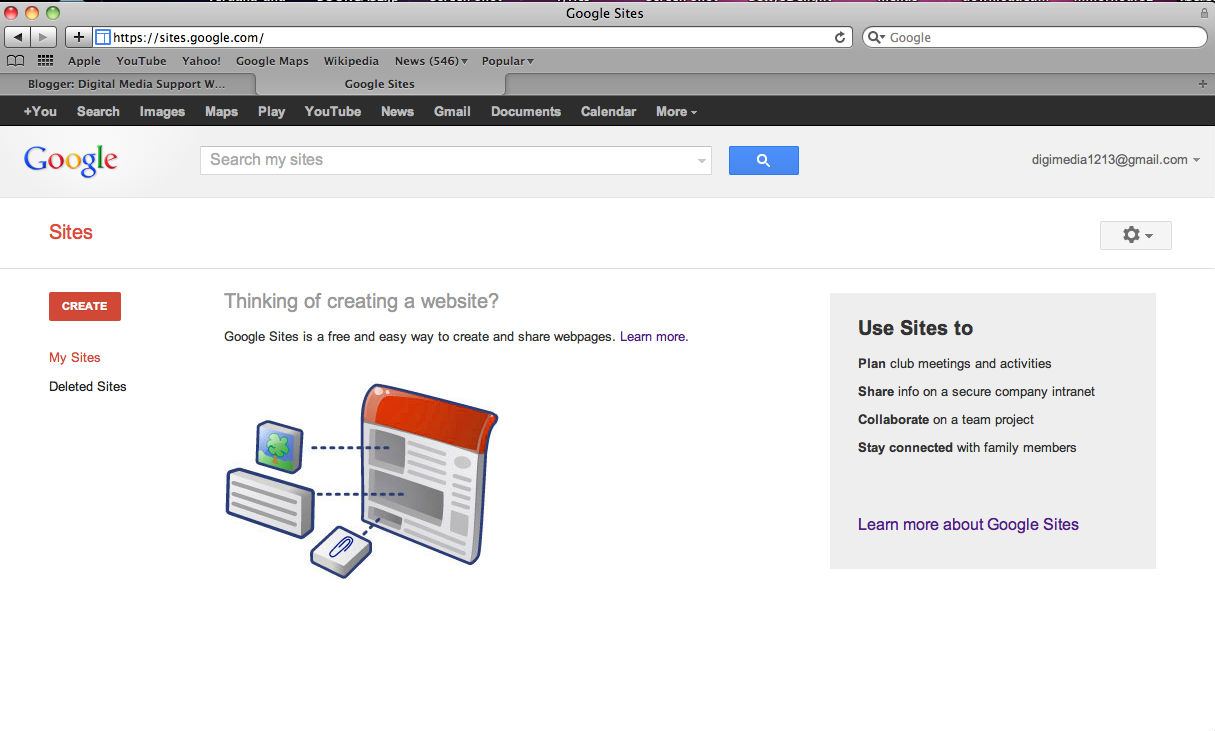The height and width of the screenshot is (731, 1215).
Task: Click the Sites heading link
Action: click(71, 232)
